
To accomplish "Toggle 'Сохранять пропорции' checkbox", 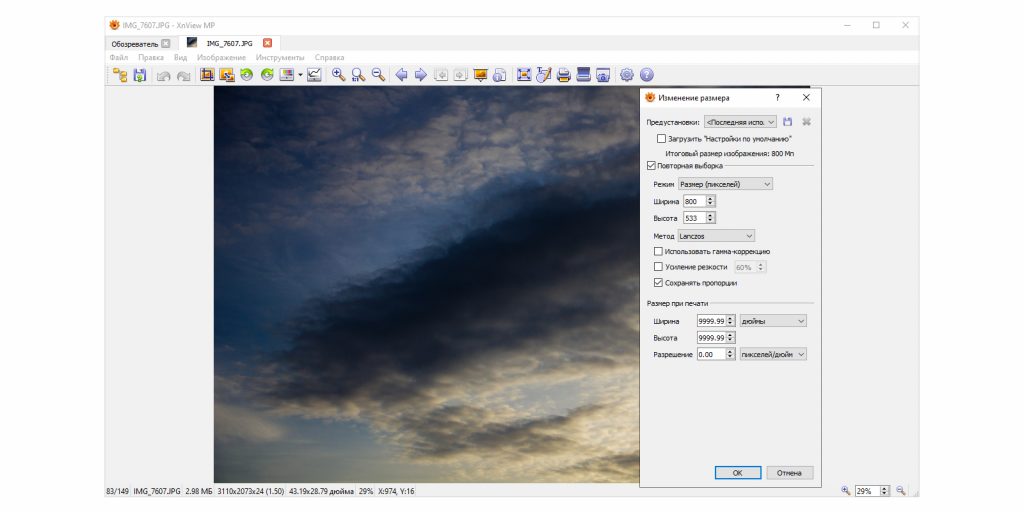I will 658,283.
